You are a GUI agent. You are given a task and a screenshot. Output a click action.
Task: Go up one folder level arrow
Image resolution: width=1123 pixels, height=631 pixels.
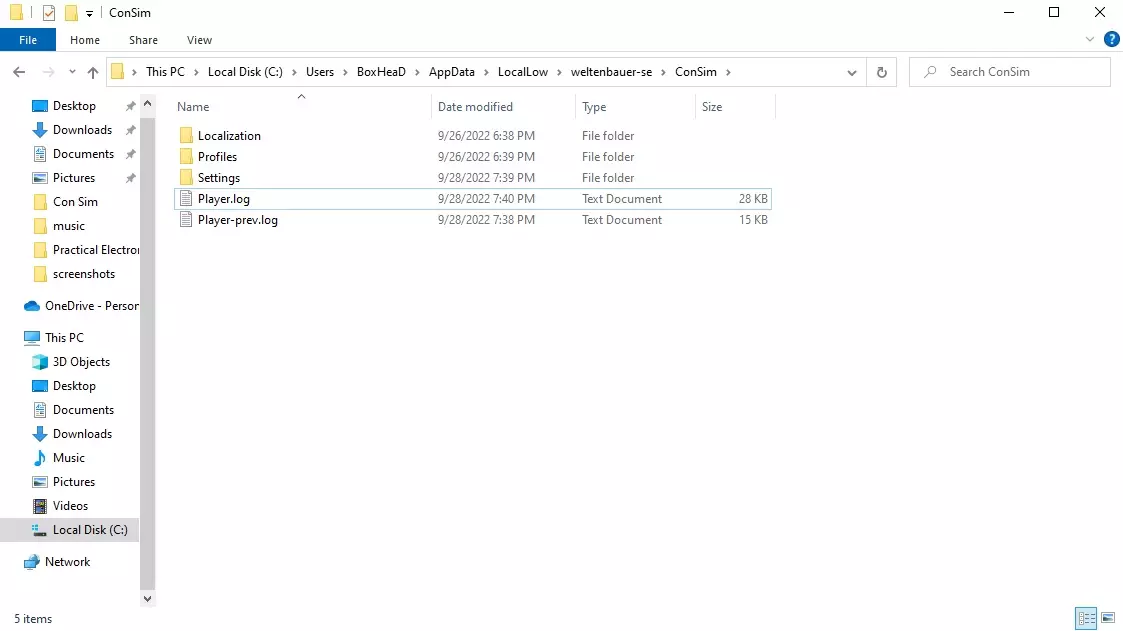tap(93, 72)
